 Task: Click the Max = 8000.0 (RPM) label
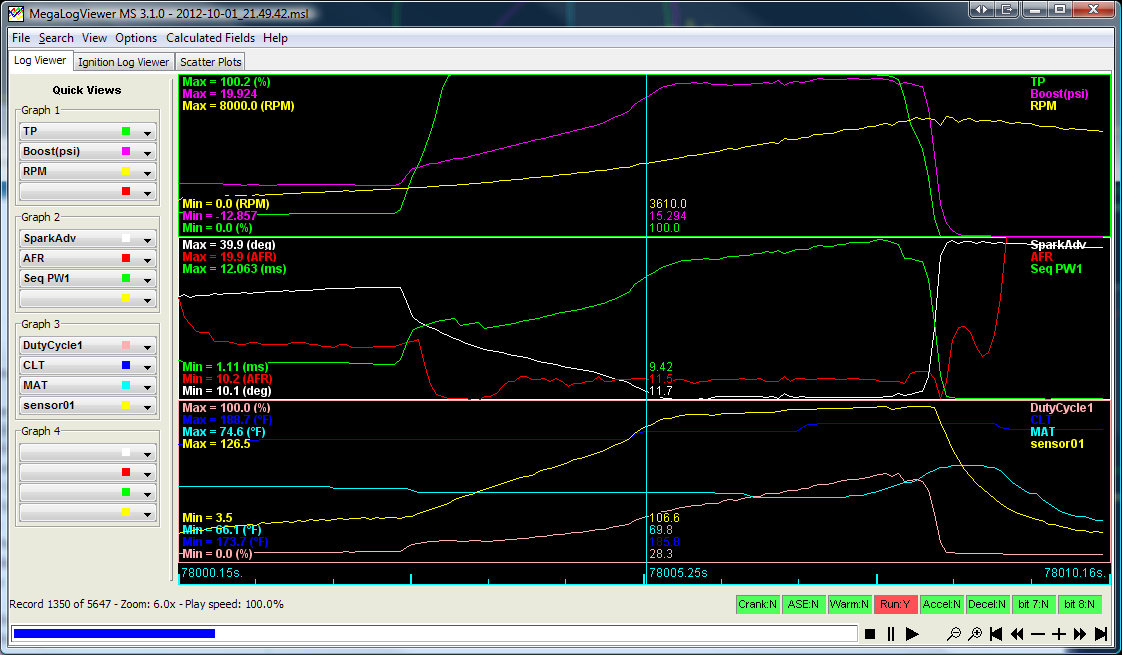point(238,106)
